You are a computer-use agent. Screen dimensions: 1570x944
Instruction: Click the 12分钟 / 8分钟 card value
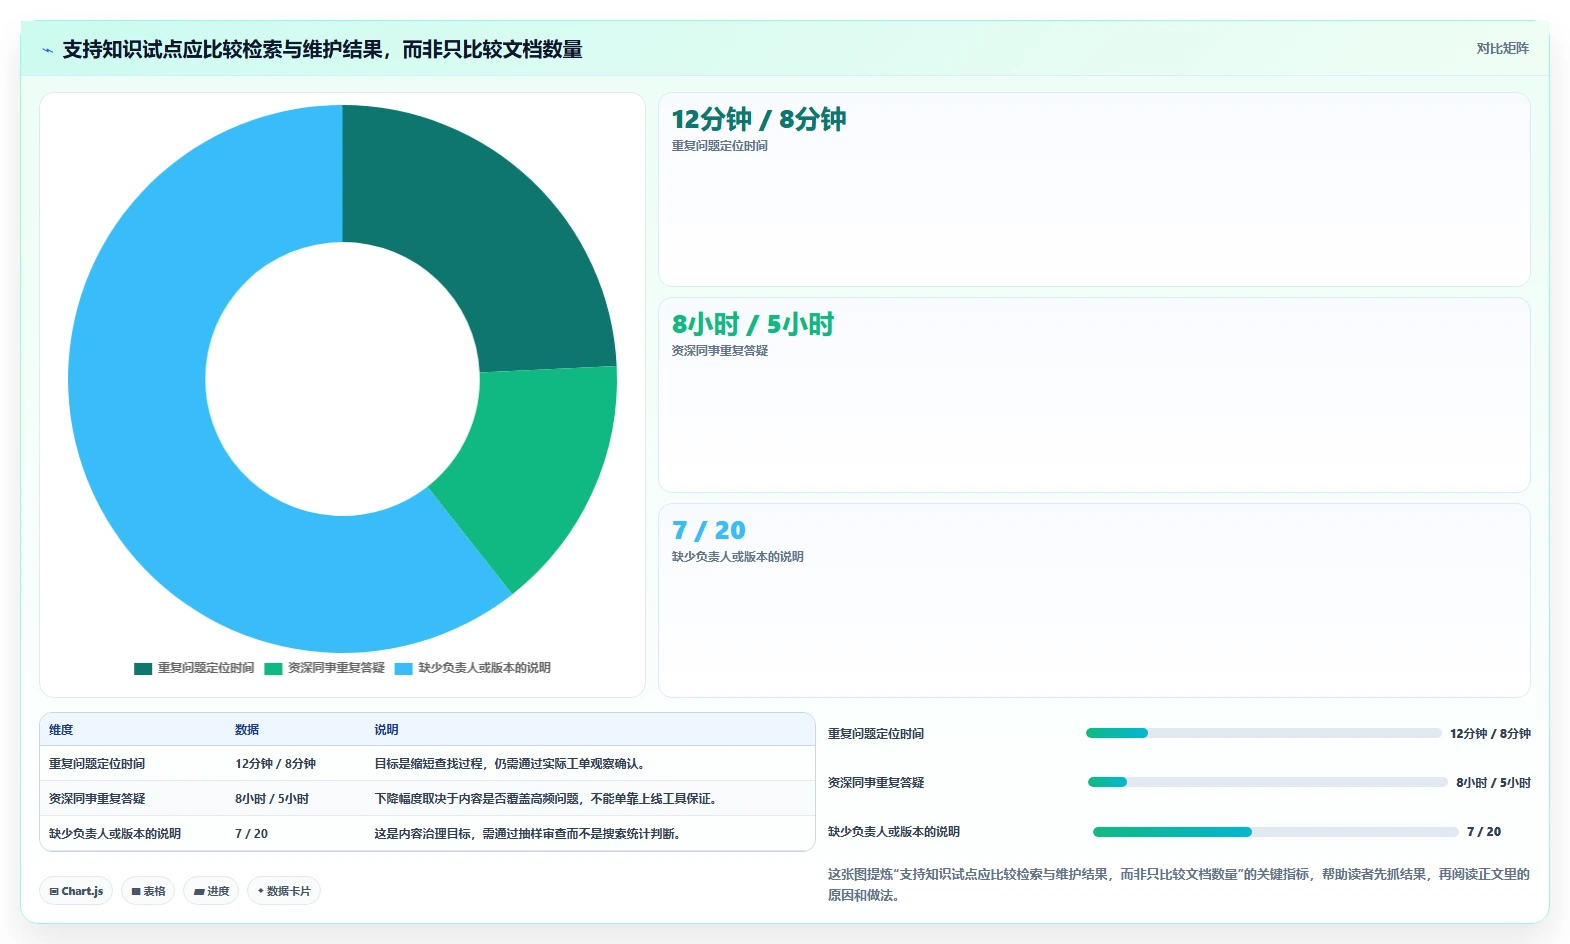click(759, 119)
